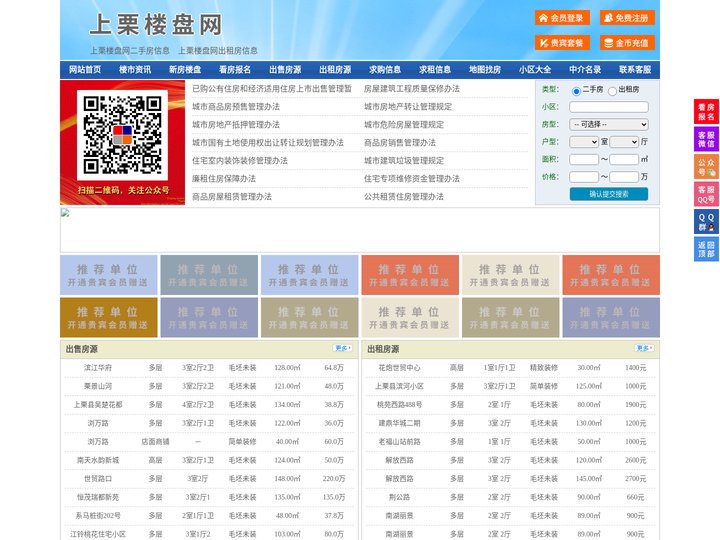Image resolution: width=720 pixels, height=540 pixels.
Task: Open the 桃苑西路488号 rental listing
Action: (399, 405)
